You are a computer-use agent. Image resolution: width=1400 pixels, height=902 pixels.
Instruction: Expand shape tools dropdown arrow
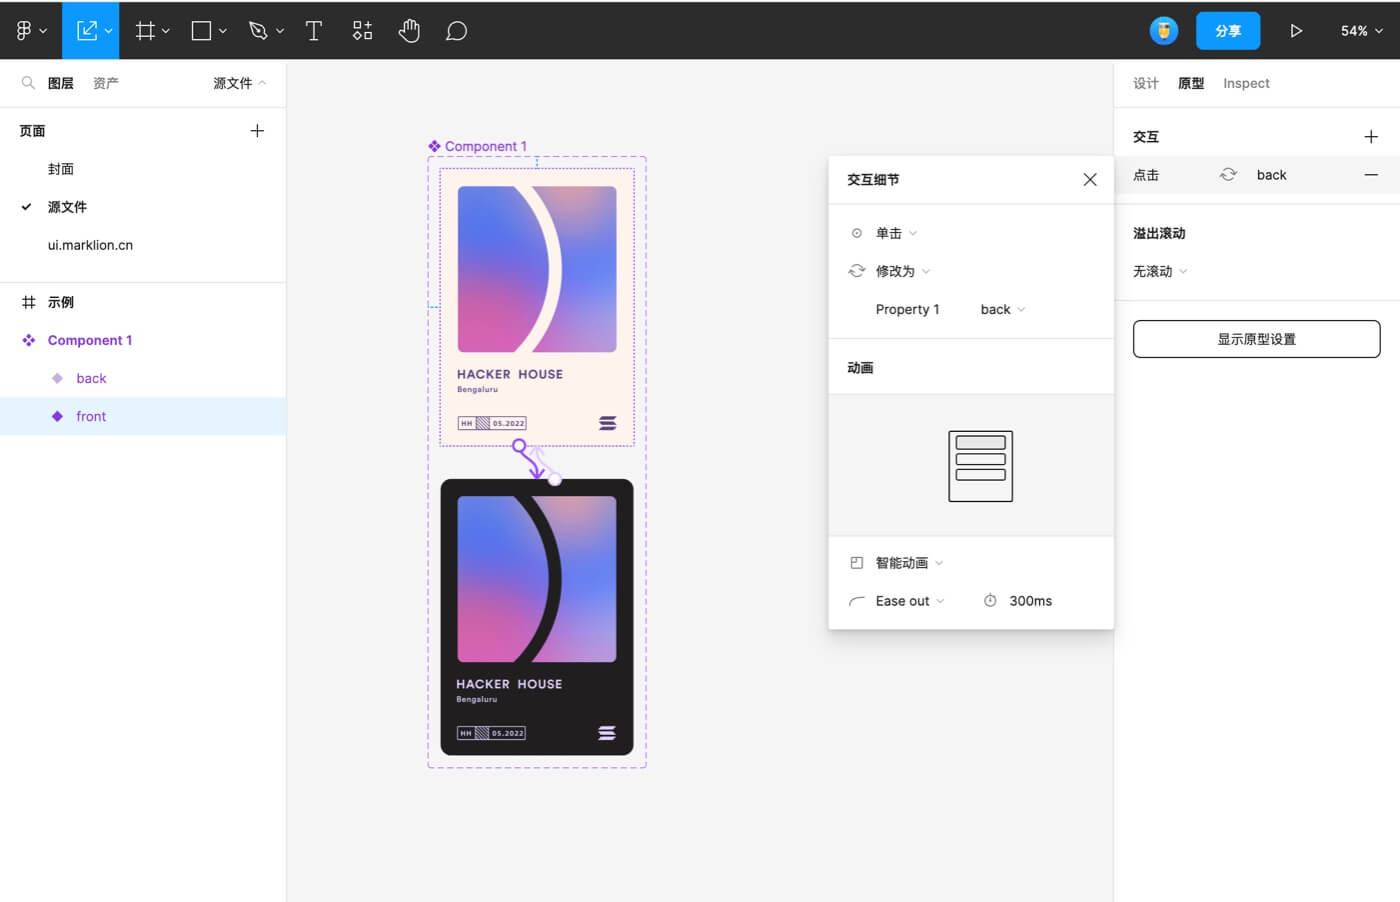tap(223, 31)
